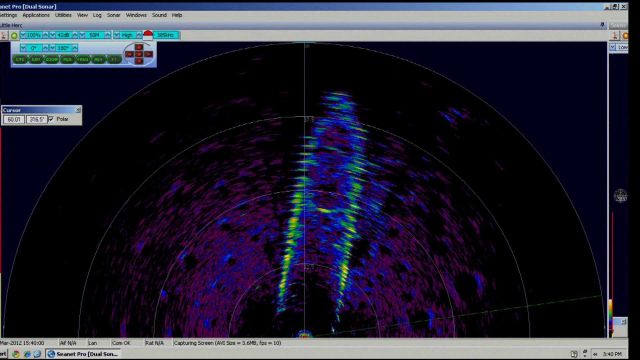Click the tool icon left of the green indicator

(x=4, y=36)
